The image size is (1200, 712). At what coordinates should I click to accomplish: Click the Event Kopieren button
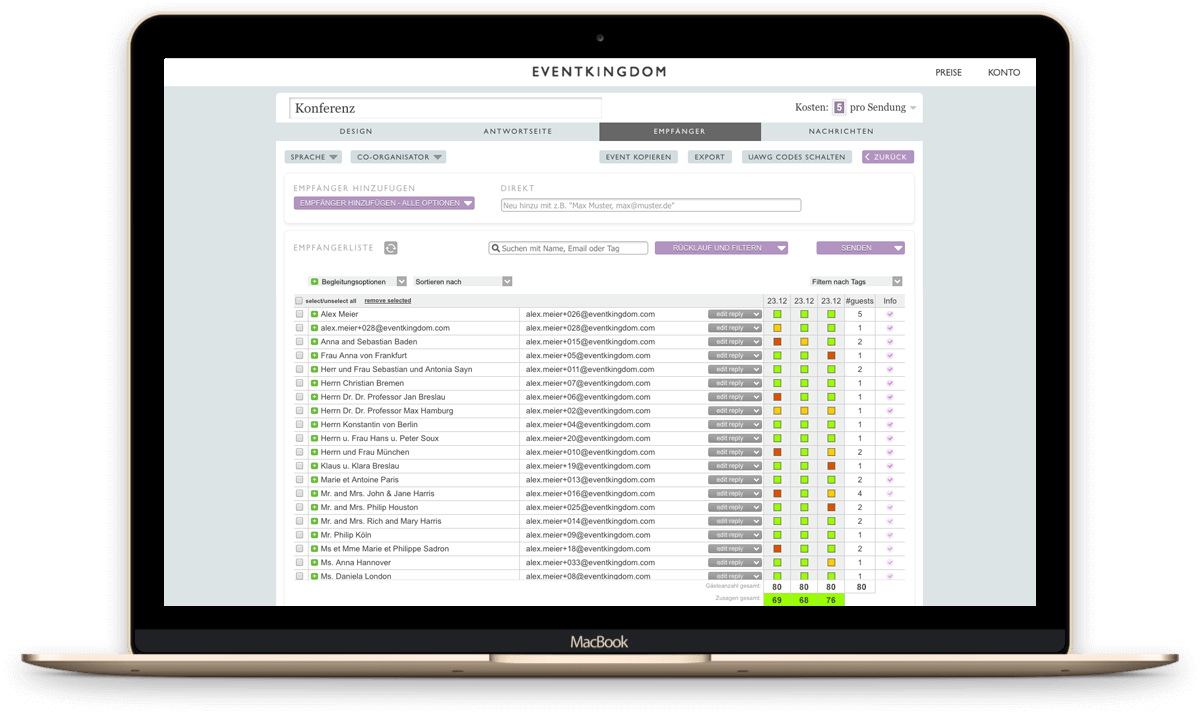click(638, 157)
